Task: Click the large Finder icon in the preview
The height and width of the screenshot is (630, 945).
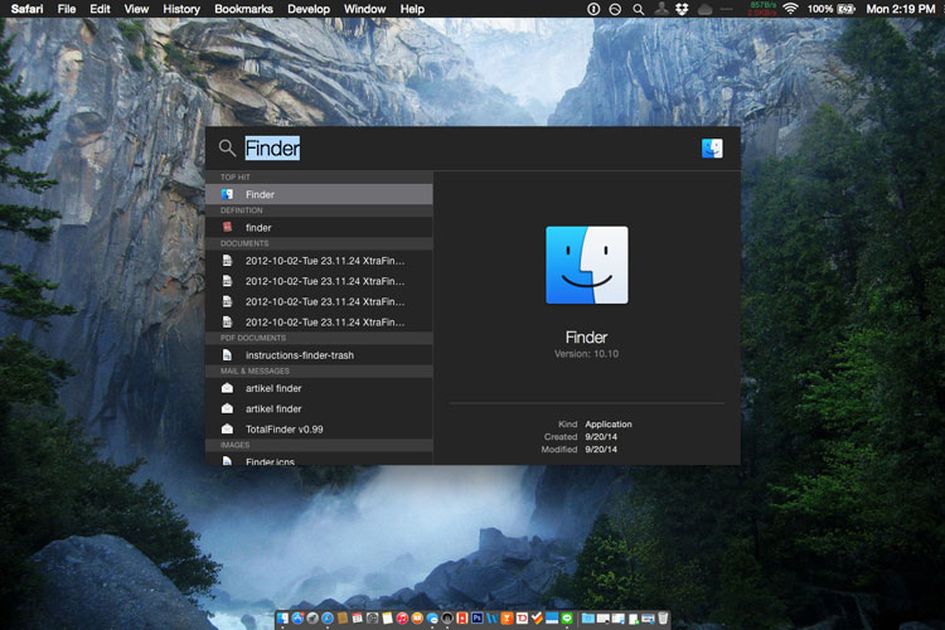Action: (586, 265)
